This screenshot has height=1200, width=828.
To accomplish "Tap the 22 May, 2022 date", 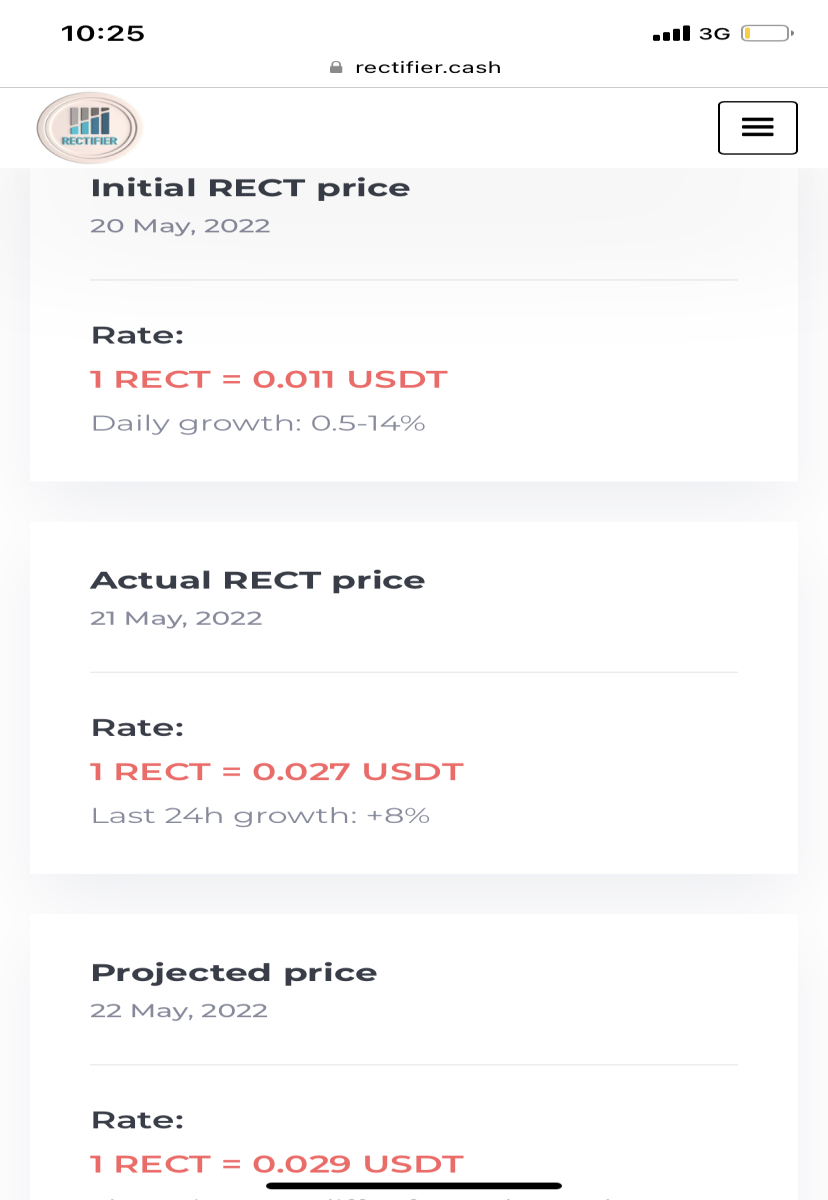I will point(179,1010).
